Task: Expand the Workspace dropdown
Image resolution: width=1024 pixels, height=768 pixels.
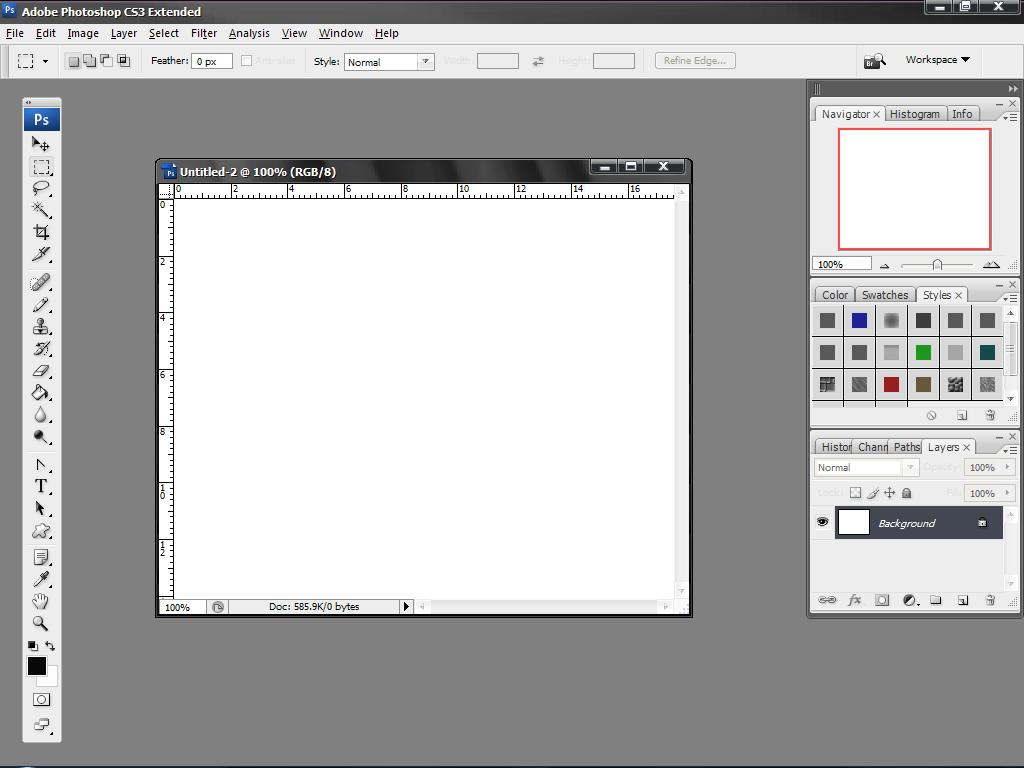Action: tap(937, 60)
